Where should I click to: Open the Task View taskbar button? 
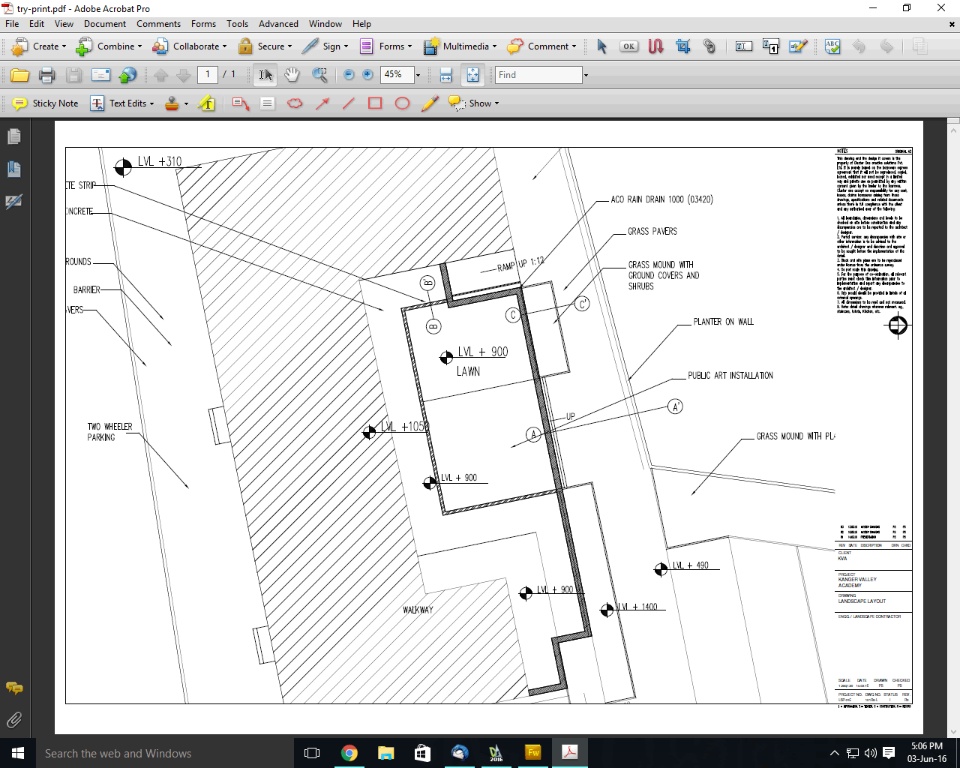312,753
